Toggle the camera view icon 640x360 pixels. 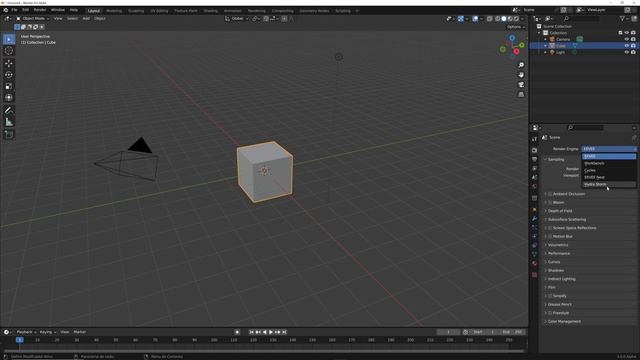point(521,84)
